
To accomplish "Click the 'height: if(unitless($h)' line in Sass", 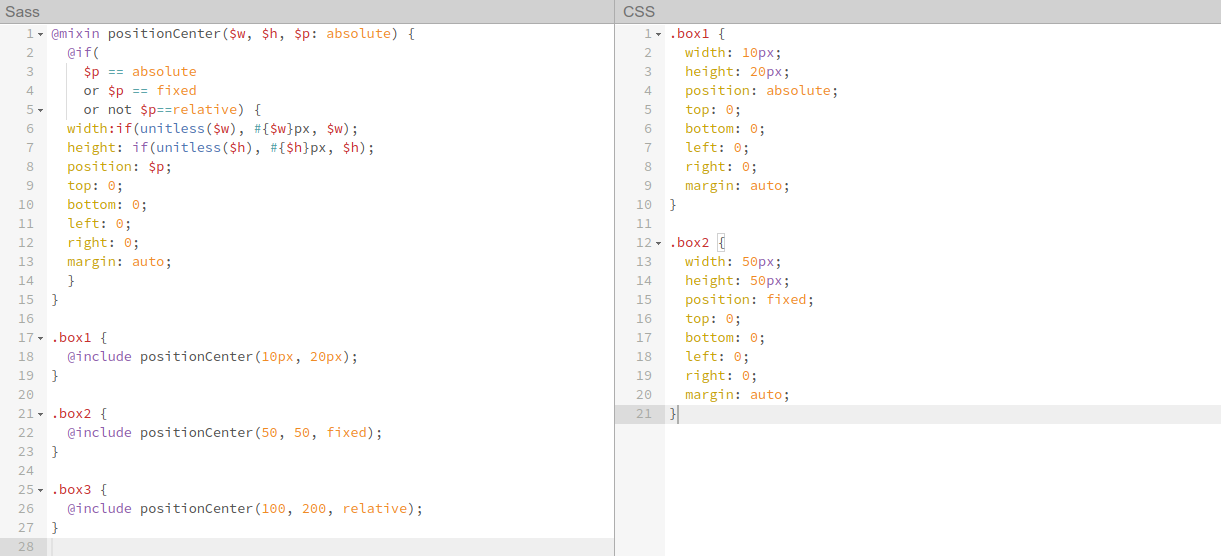I will tap(221, 147).
